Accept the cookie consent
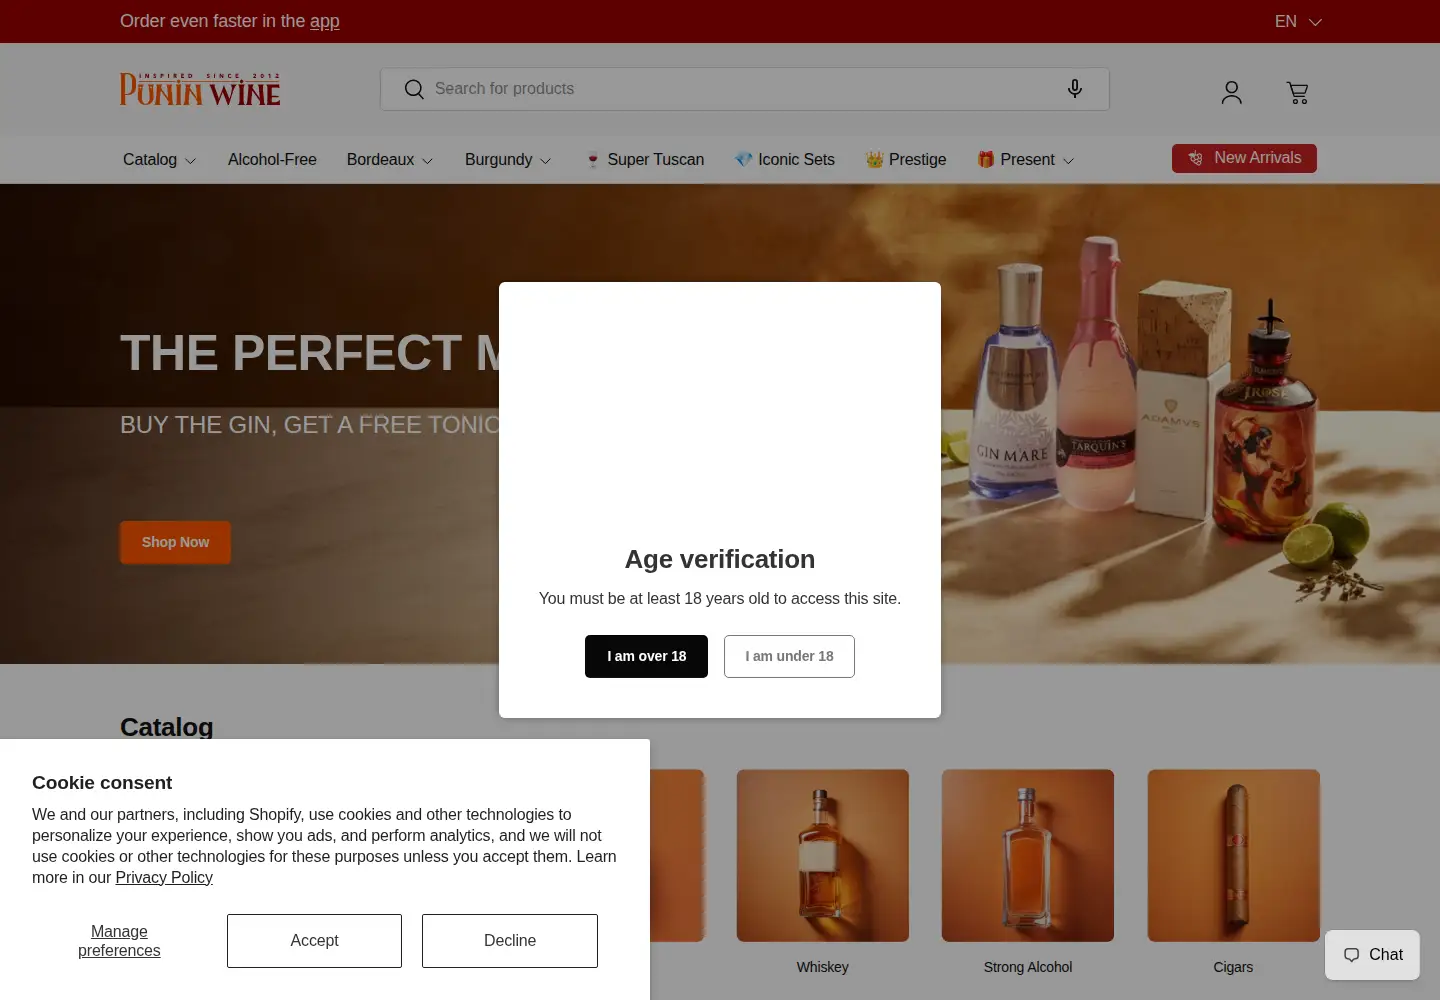Image resolution: width=1440 pixels, height=1000 pixels. (314, 941)
